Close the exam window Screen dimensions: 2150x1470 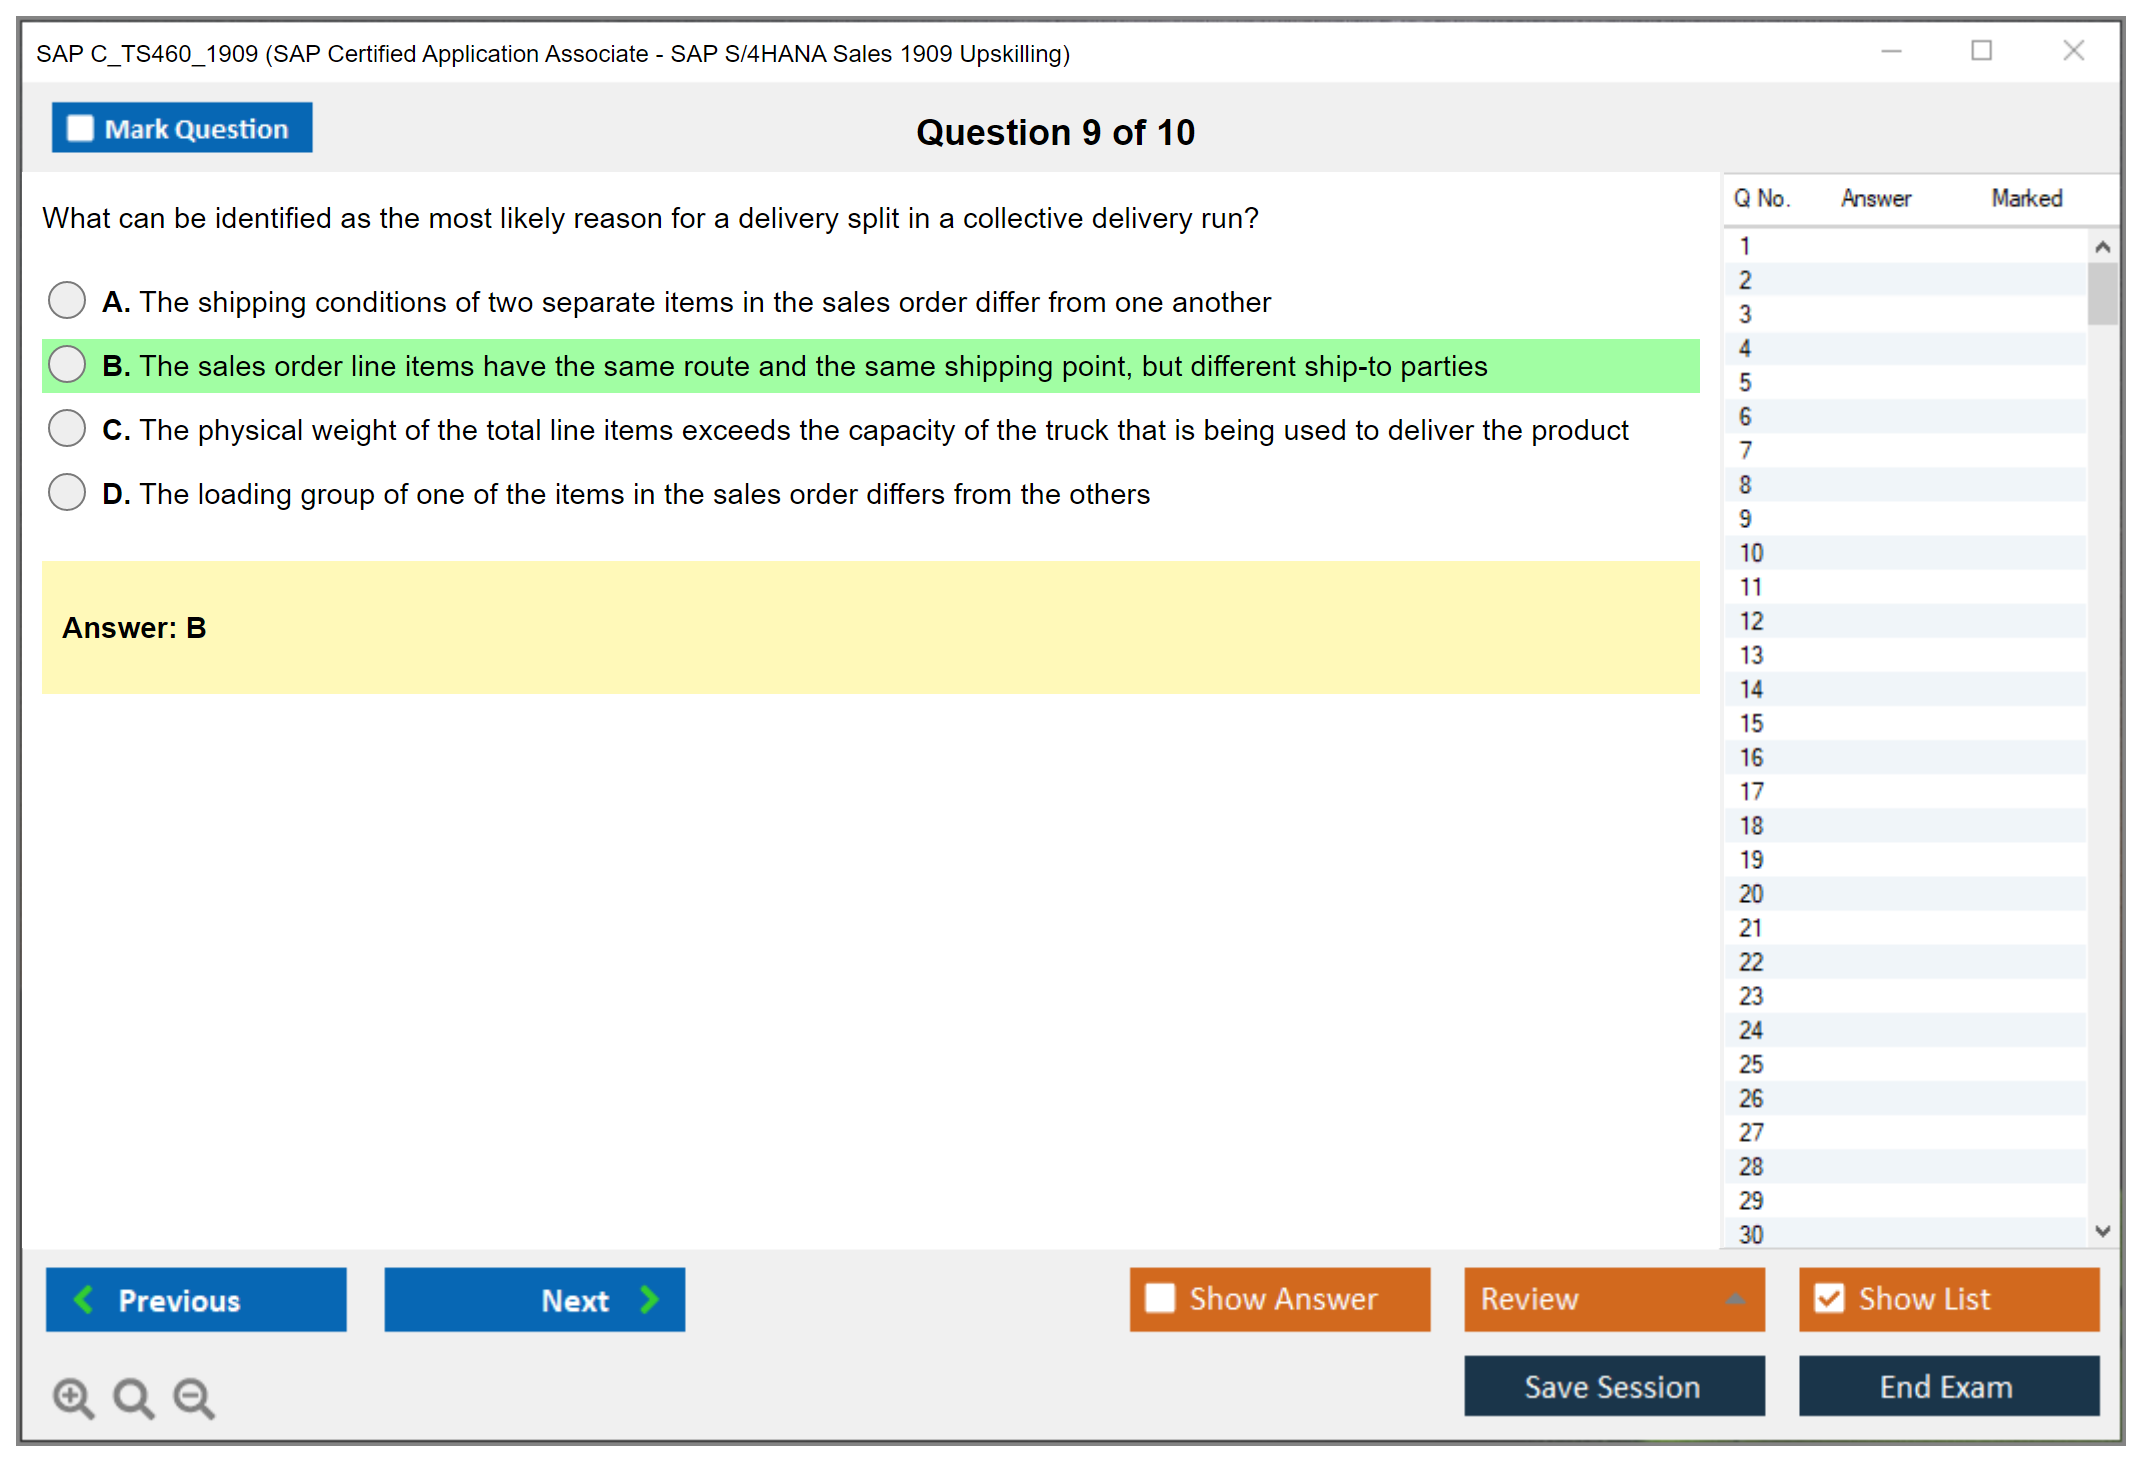pyautogui.click(x=2073, y=51)
